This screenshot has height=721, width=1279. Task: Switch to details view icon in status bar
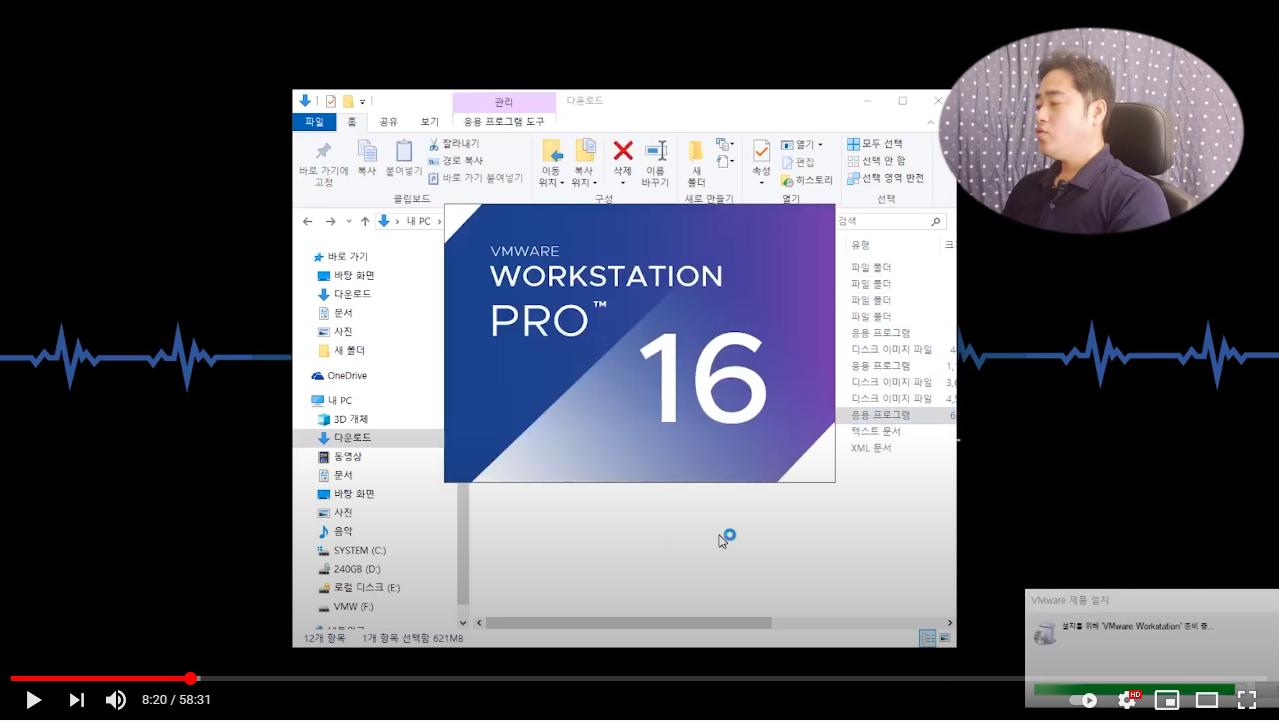pyautogui.click(x=927, y=638)
